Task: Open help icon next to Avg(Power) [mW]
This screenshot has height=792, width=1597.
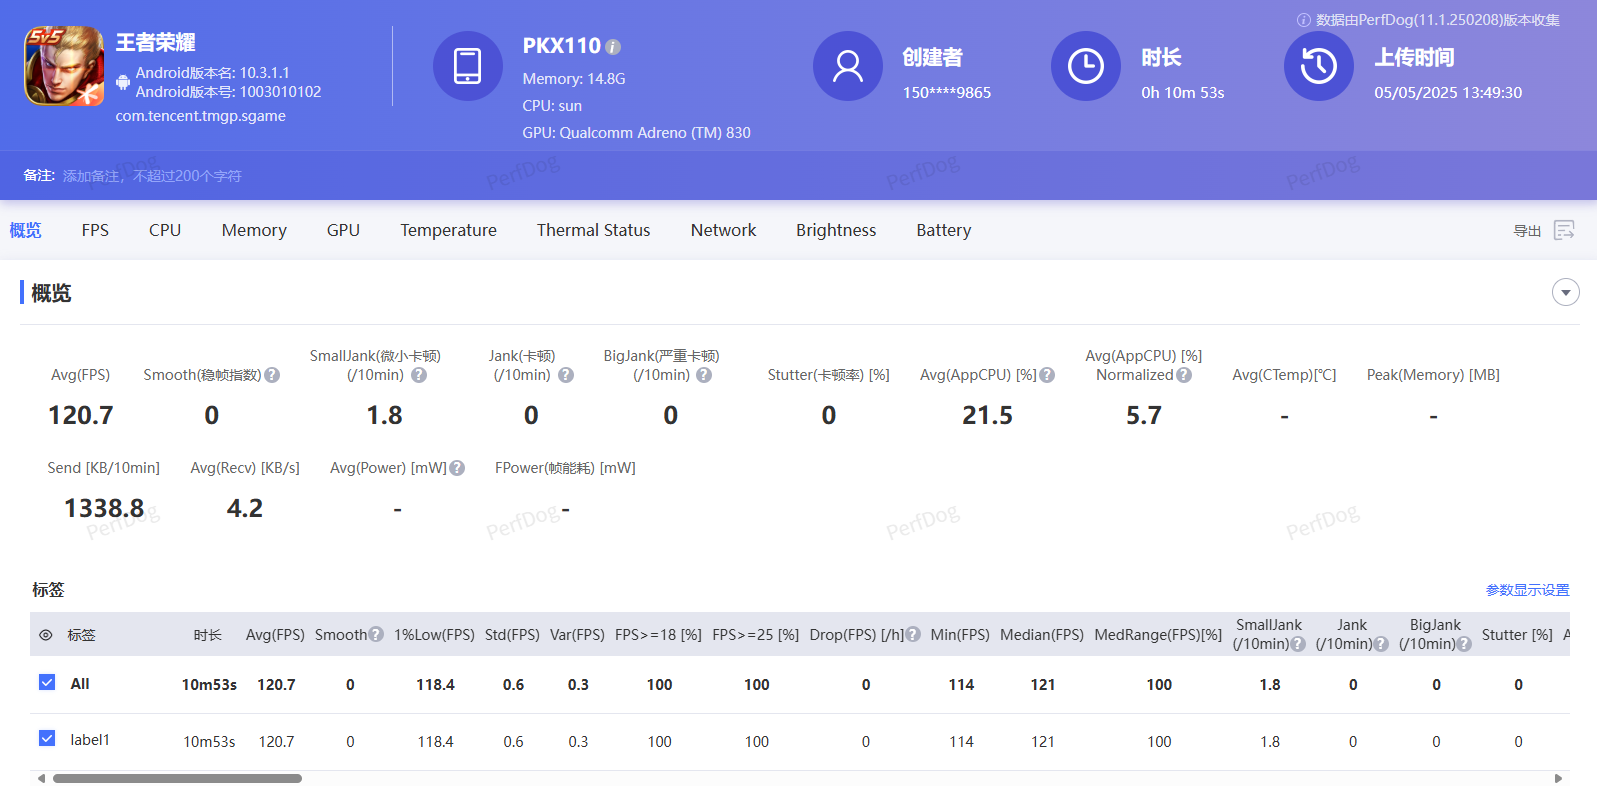Action: point(457,468)
